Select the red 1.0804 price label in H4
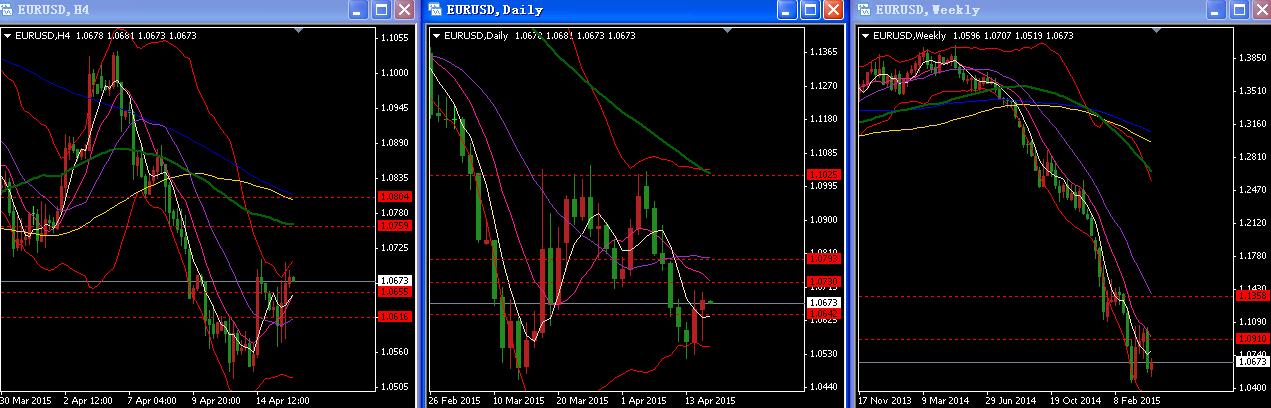Screen dimensions: 1271x408 point(396,197)
